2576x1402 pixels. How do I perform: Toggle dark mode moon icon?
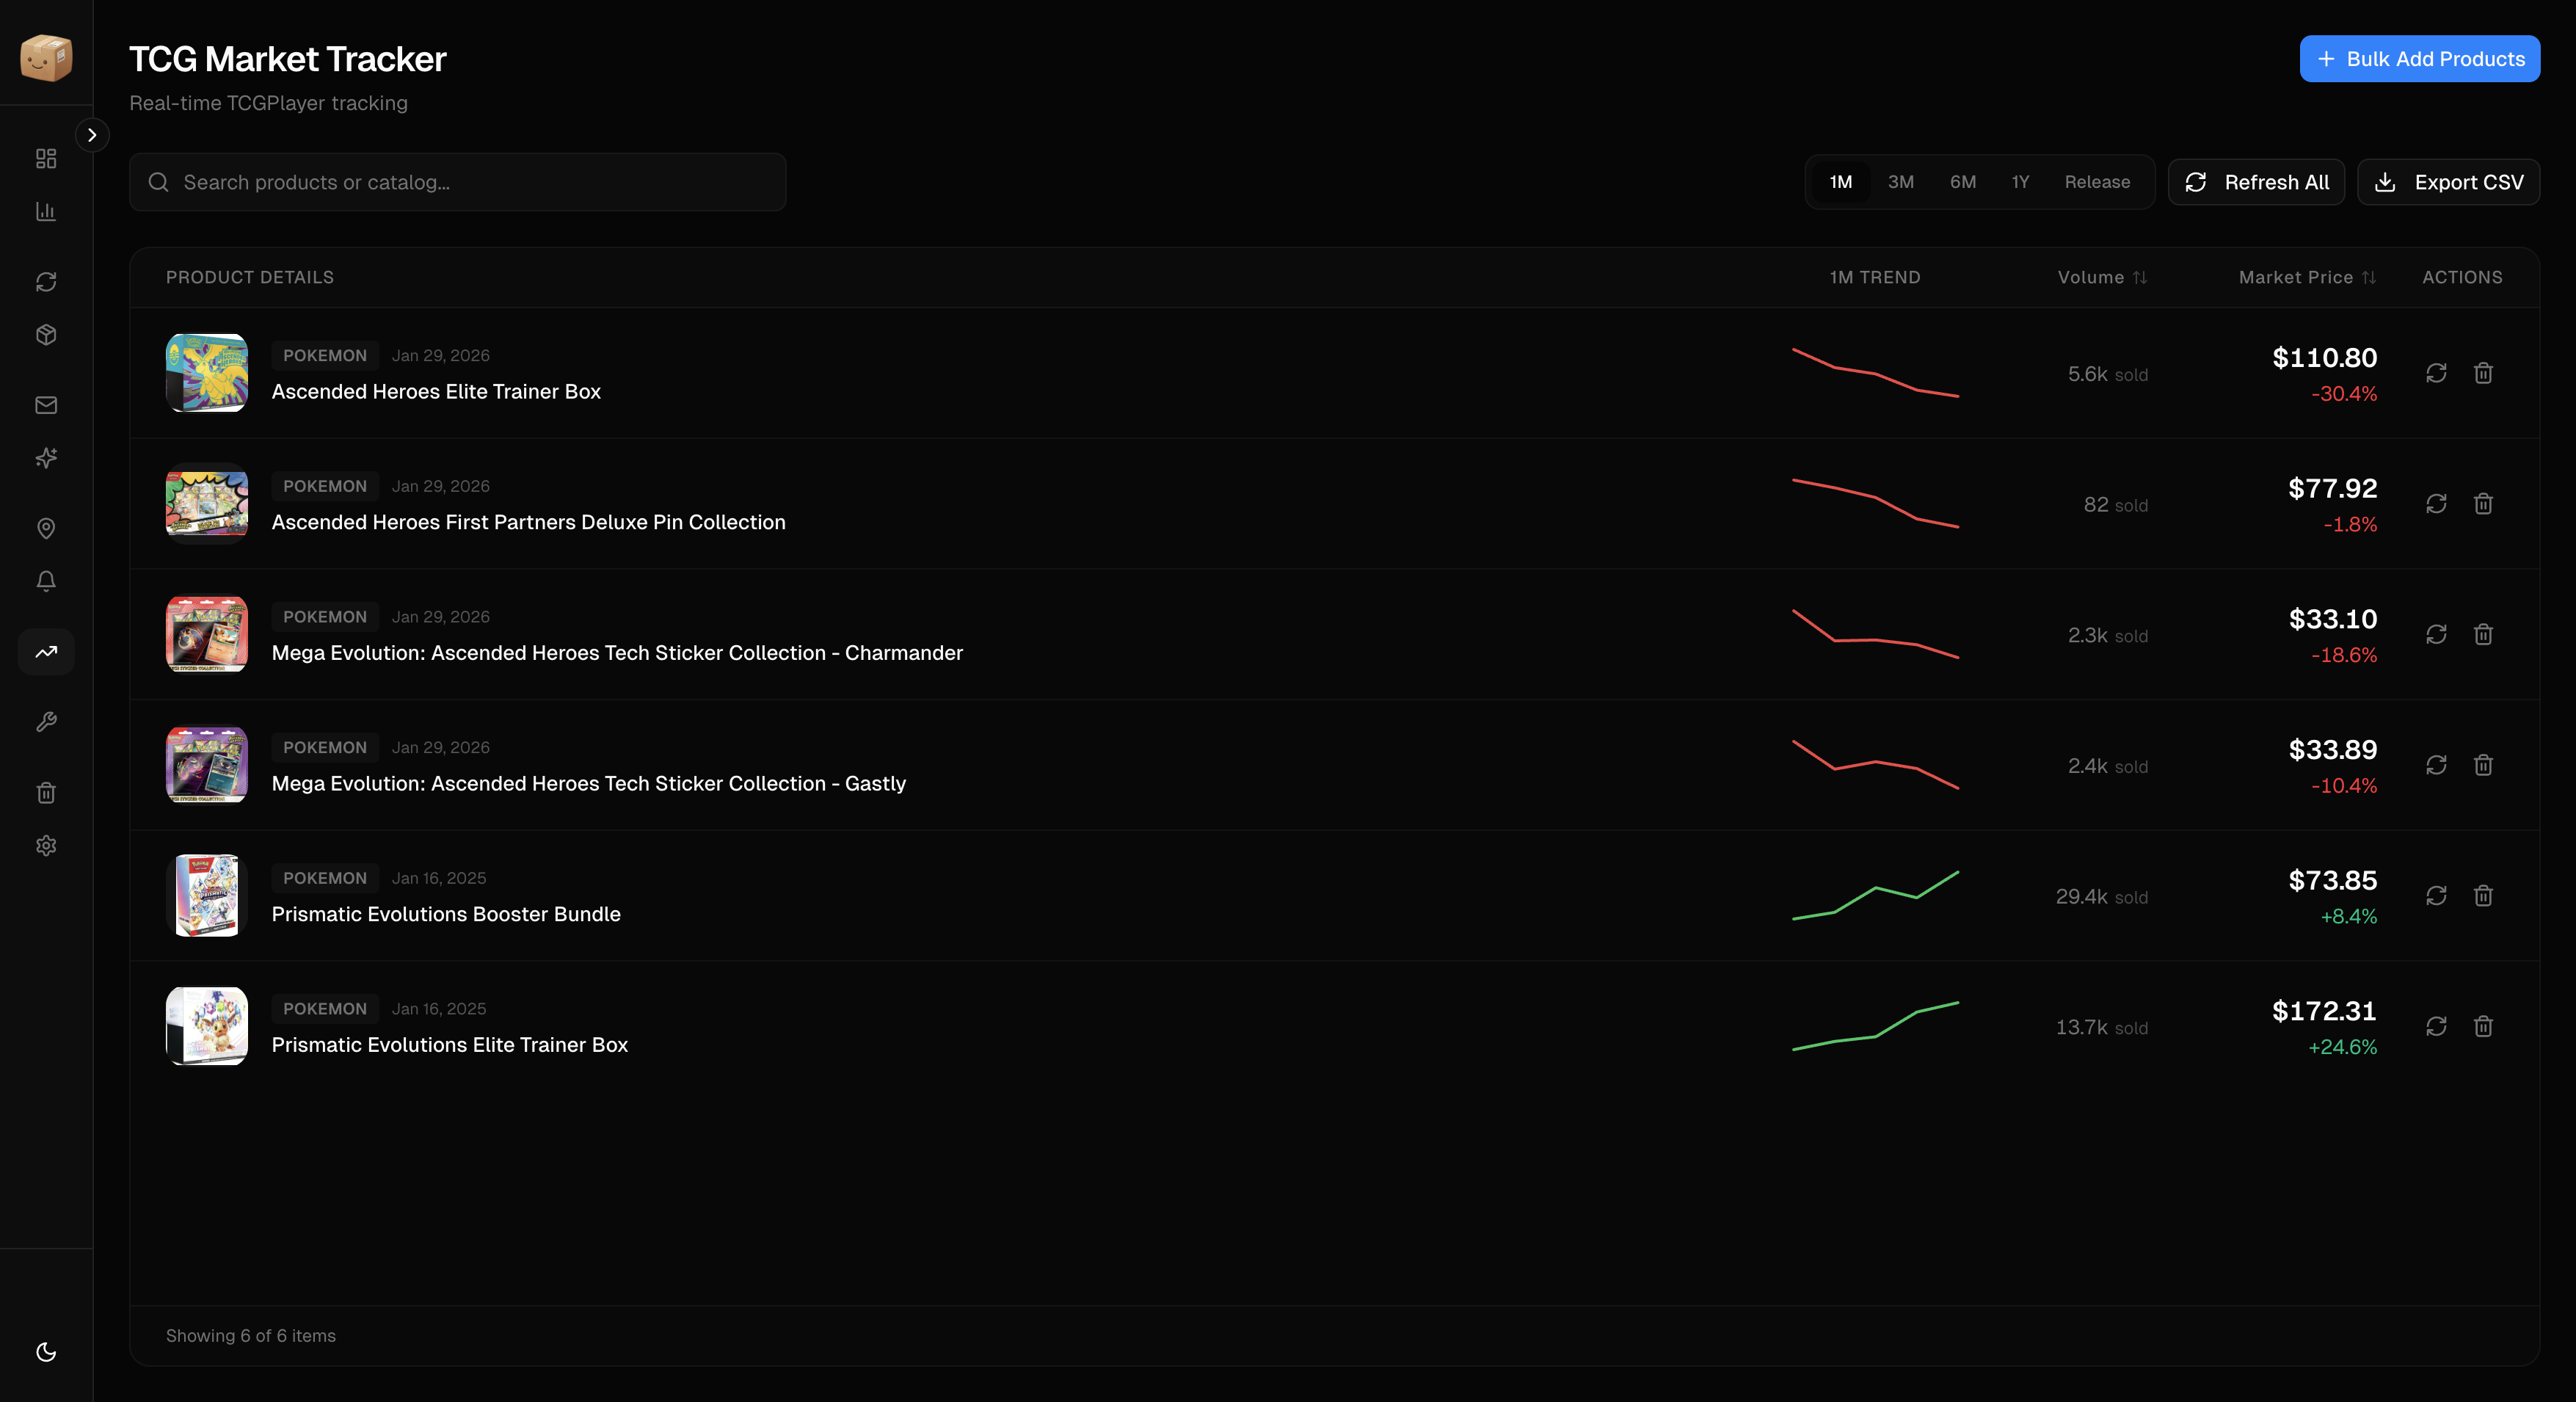click(x=46, y=1352)
